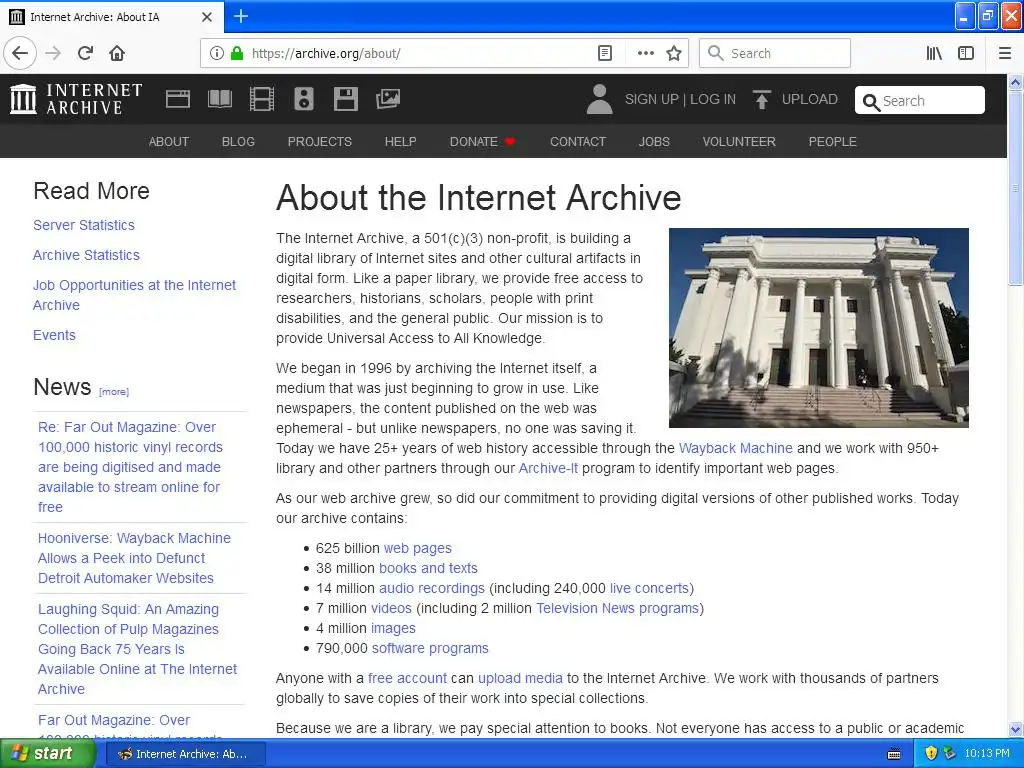Open the Video film strip icon
Viewport: 1024px width, 768px height.
pos(262,99)
